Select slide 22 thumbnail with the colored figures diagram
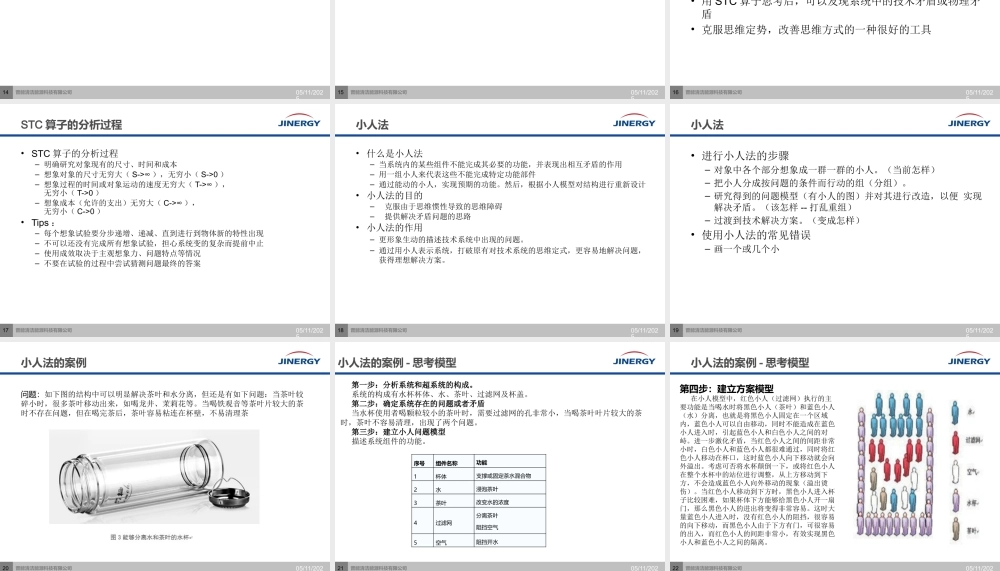This screenshot has height=571, width=1000. [835, 457]
